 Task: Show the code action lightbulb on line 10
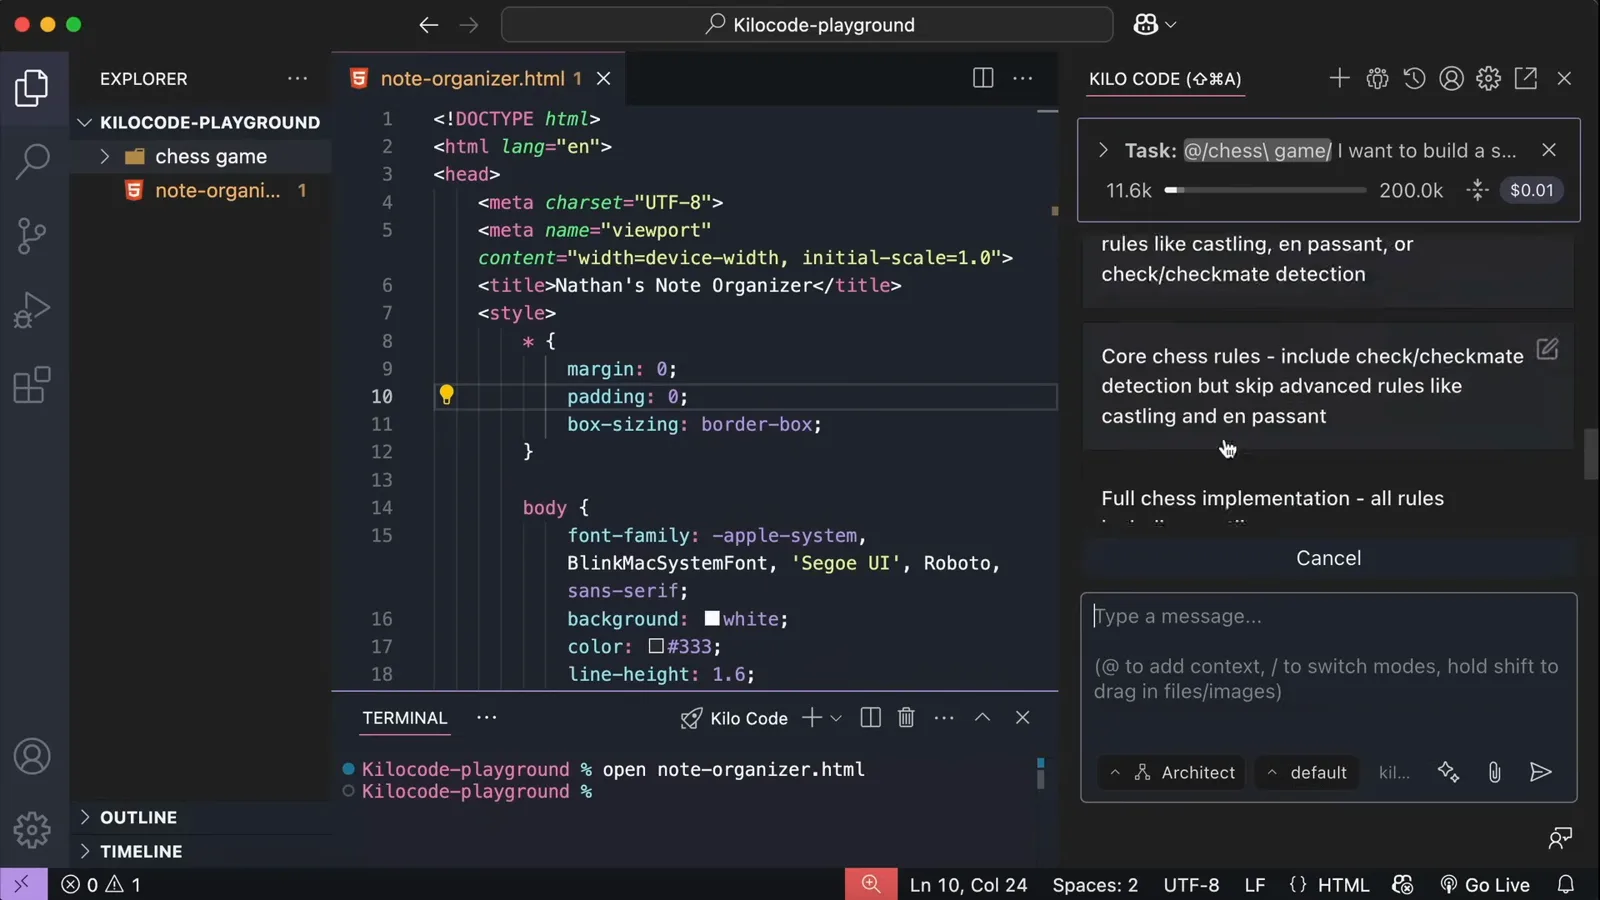[446, 395]
